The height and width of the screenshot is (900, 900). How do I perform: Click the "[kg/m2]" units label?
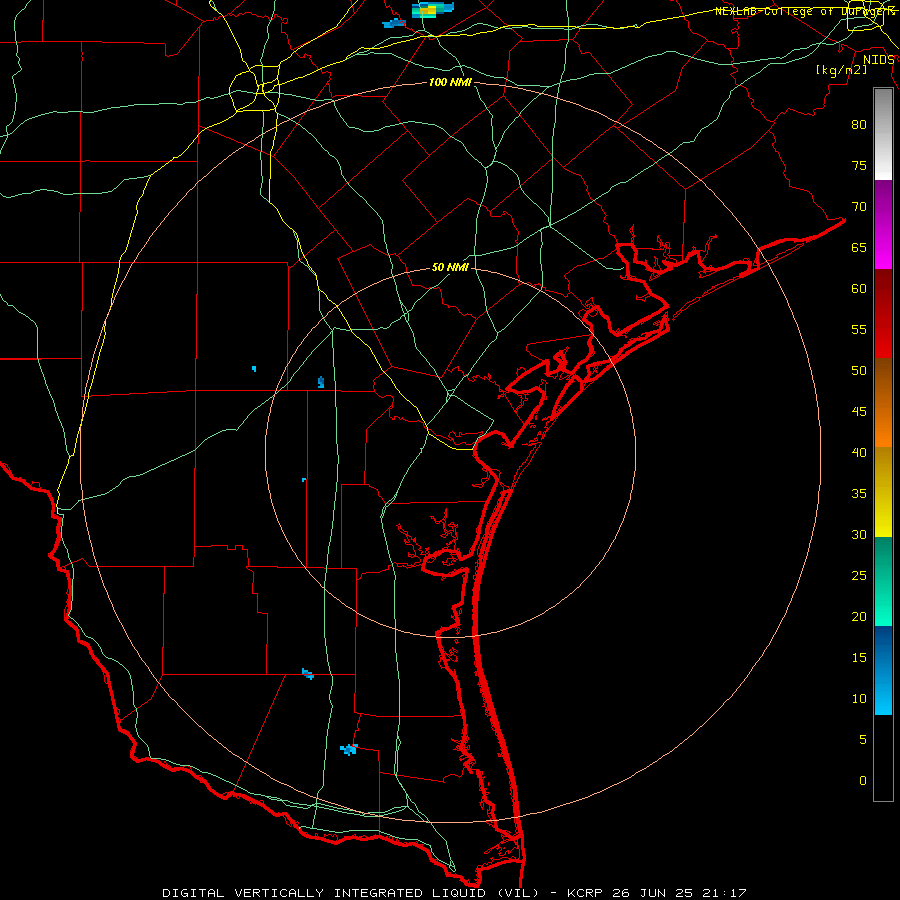point(841,70)
